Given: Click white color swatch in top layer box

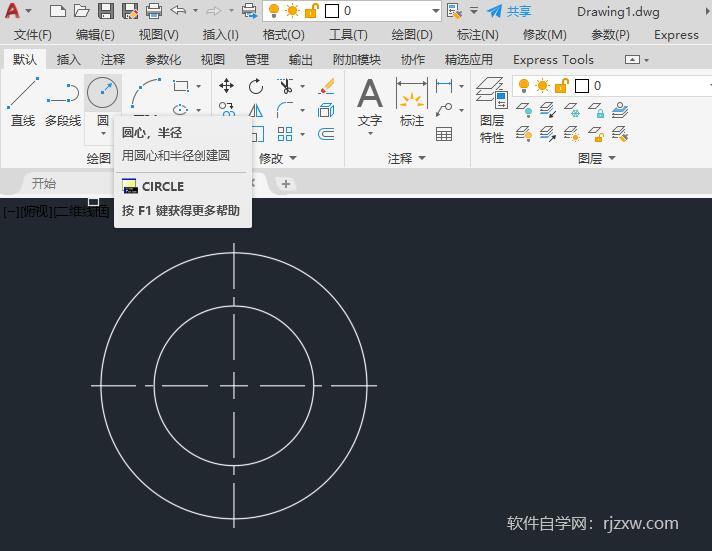Looking at the screenshot, I should tap(332, 10).
